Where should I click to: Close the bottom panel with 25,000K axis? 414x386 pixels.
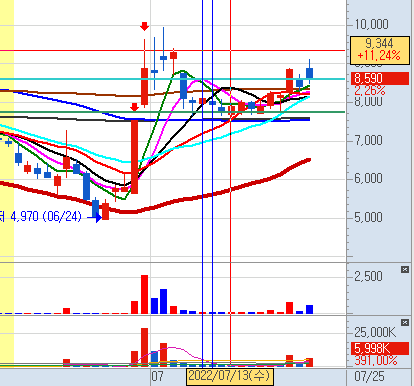point(405,322)
